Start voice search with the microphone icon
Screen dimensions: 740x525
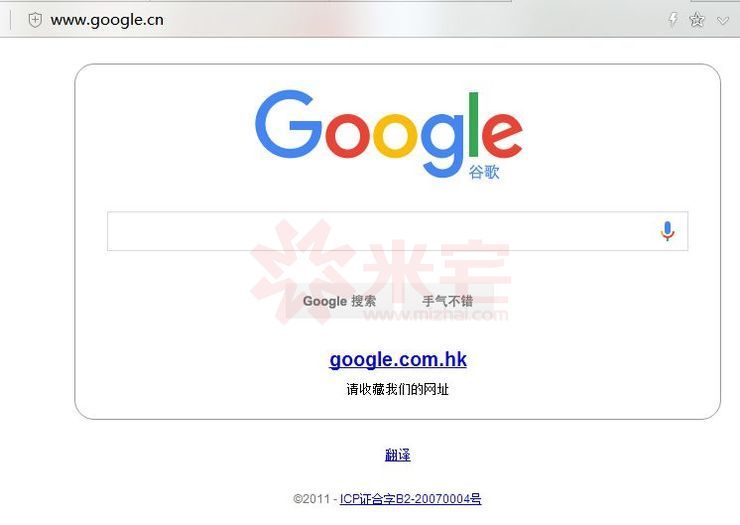pyautogui.click(x=667, y=231)
